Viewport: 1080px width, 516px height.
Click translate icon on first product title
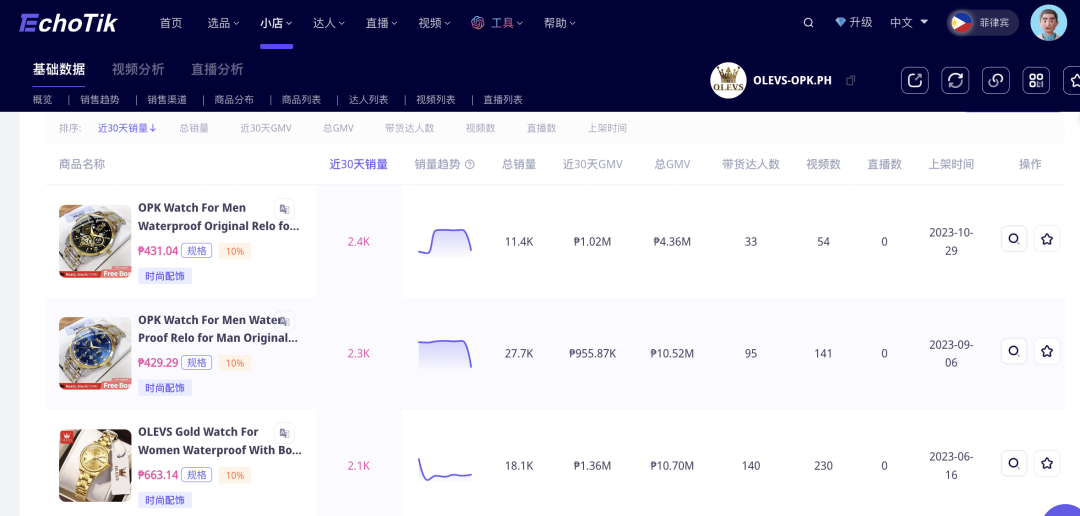[284, 209]
